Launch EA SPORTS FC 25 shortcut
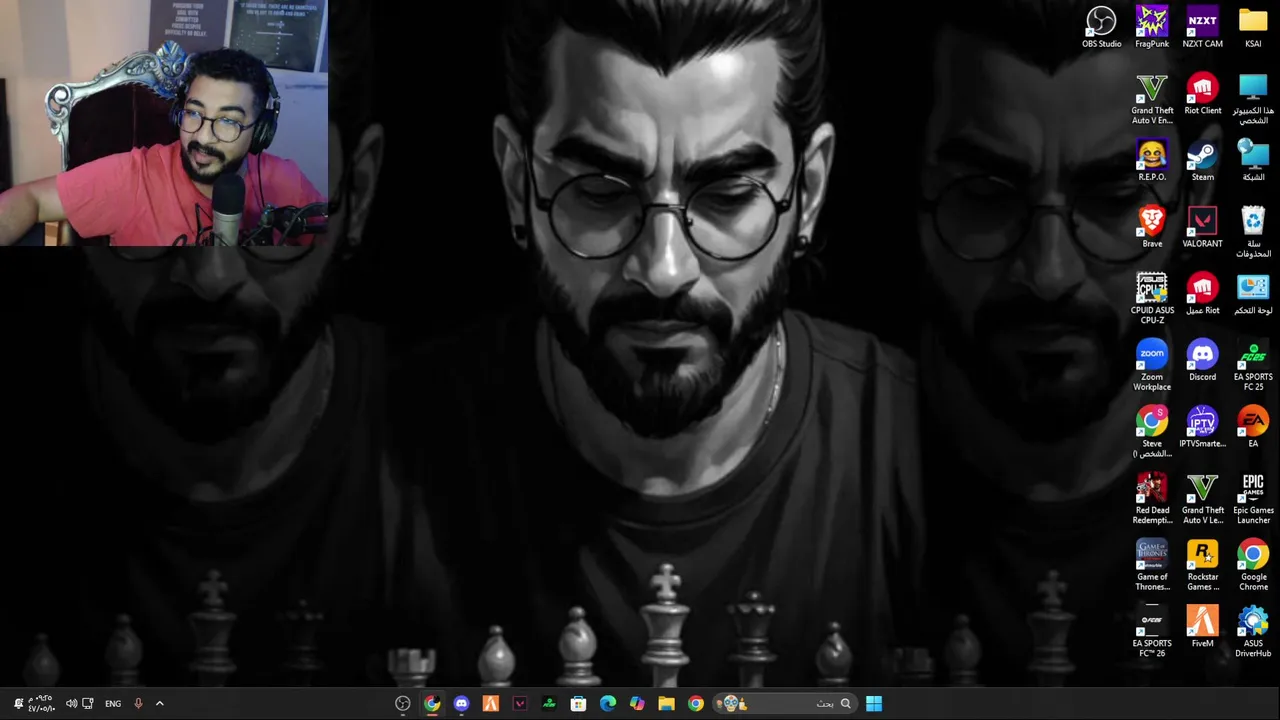 click(1253, 365)
